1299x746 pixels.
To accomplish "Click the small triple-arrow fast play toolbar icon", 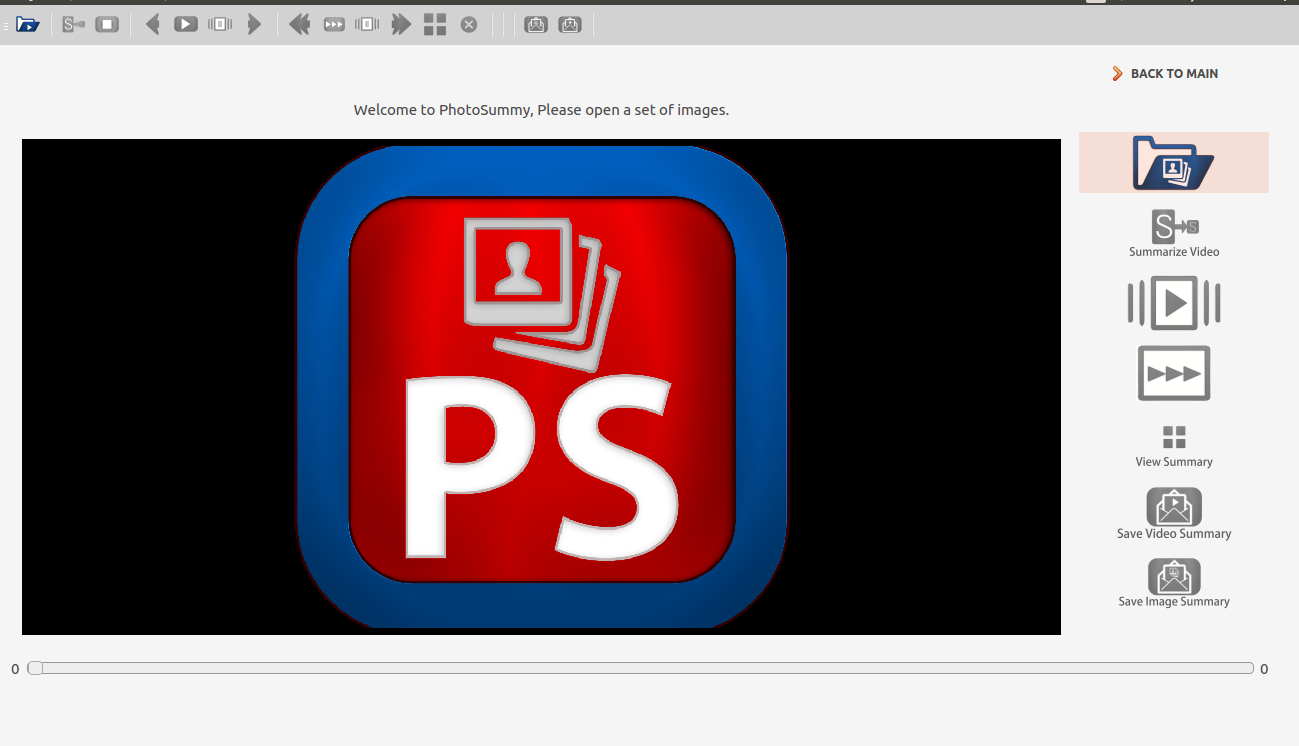I will pyautogui.click(x=334, y=24).
